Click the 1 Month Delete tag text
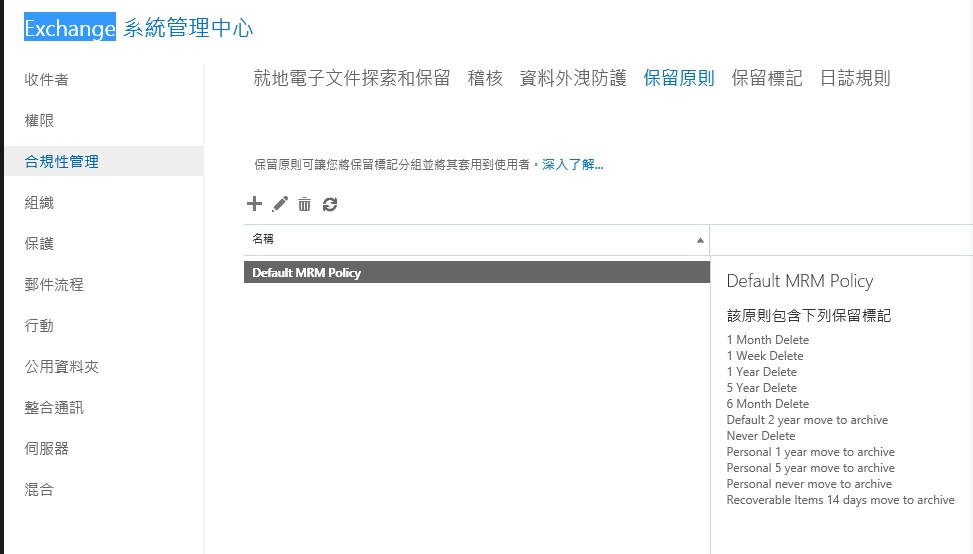This screenshot has height=554, width=973. click(x=768, y=339)
